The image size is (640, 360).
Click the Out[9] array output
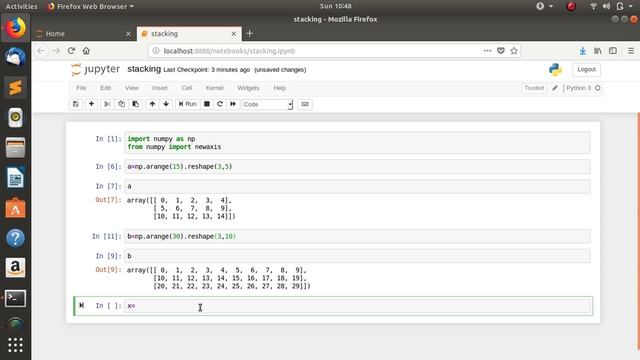point(219,278)
